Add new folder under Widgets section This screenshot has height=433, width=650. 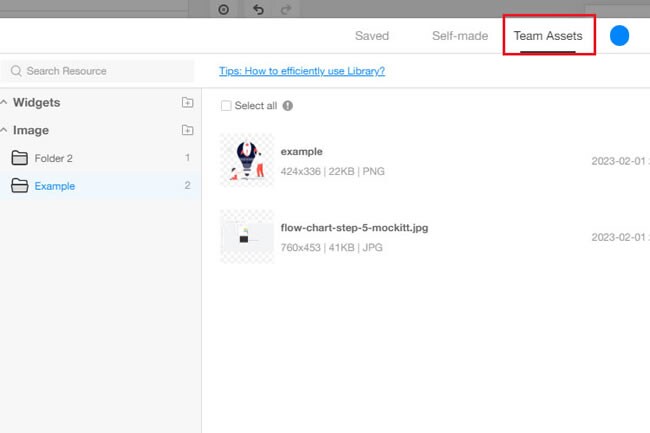coord(187,102)
